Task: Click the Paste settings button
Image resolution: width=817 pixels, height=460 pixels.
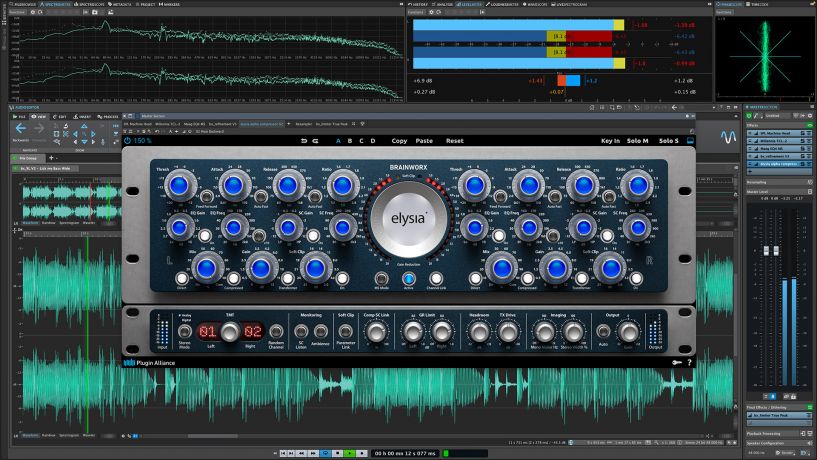Action: 424,141
